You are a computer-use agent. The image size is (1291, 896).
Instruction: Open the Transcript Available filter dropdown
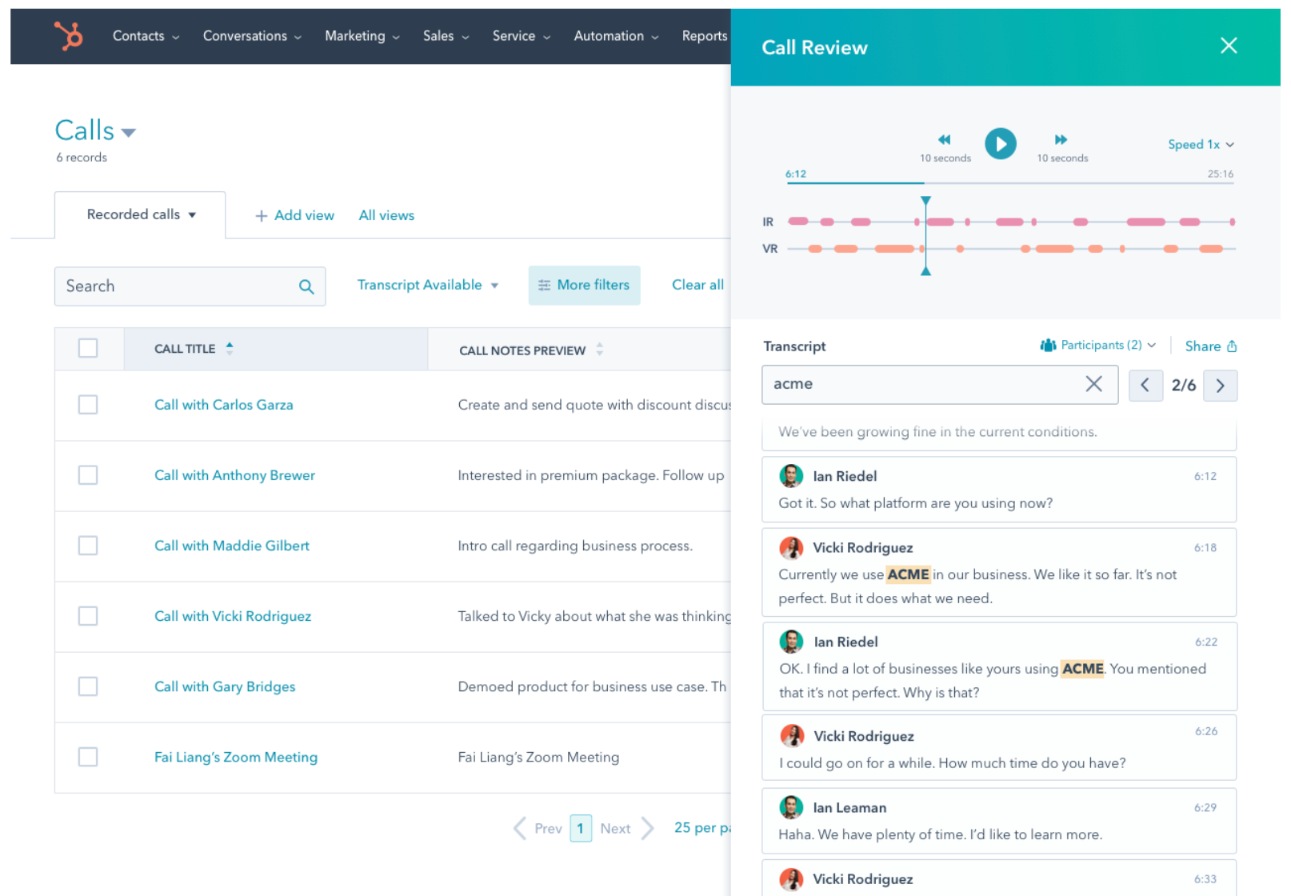point(428,285)
